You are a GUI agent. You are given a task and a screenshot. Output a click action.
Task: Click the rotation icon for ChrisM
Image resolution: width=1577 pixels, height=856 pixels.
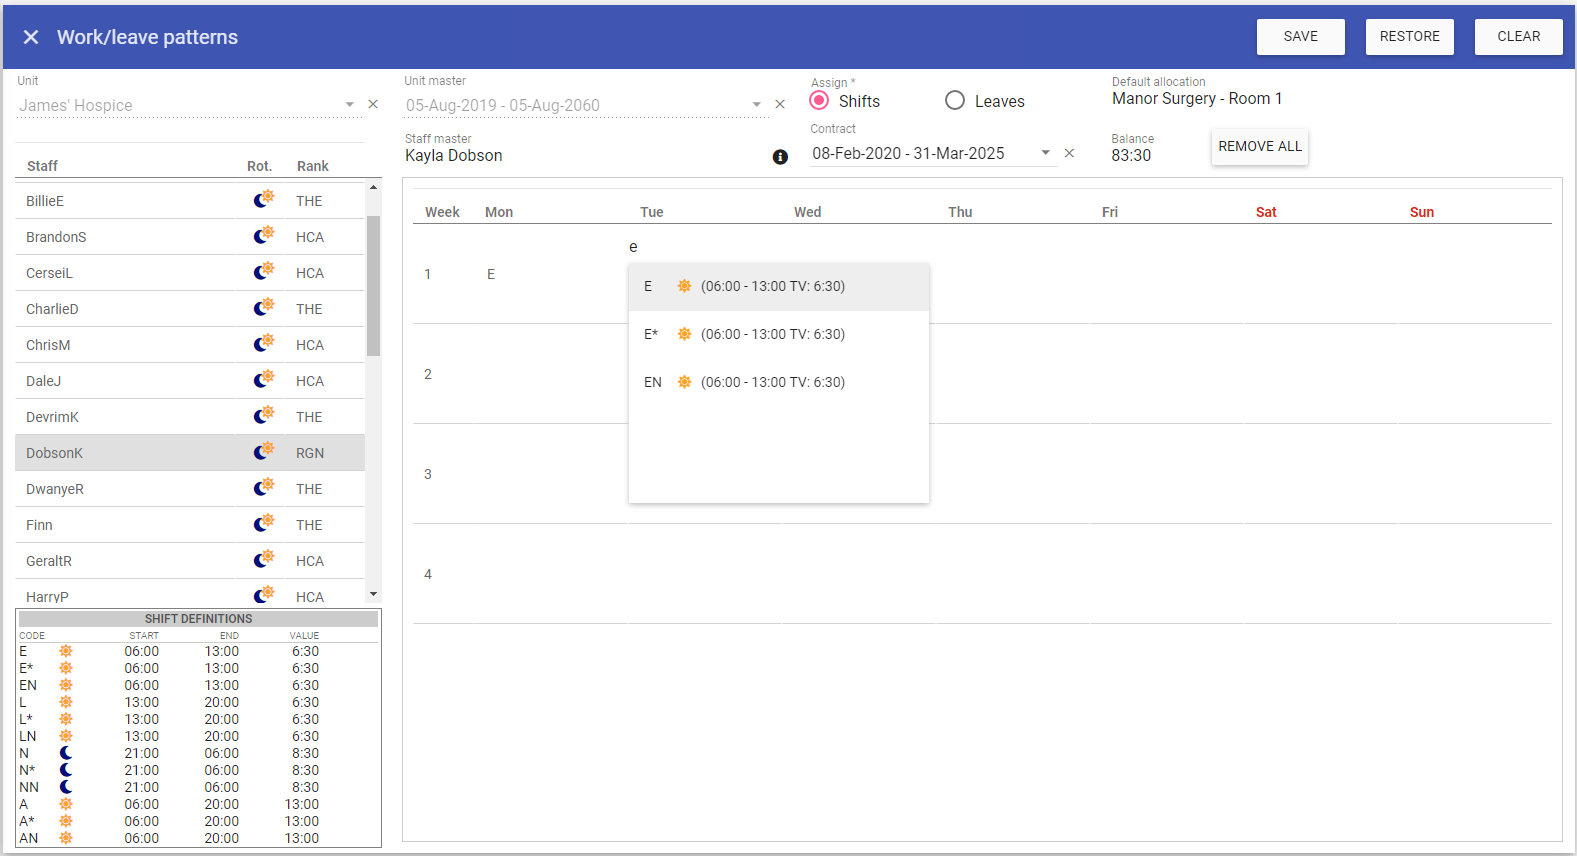[263, 344]
